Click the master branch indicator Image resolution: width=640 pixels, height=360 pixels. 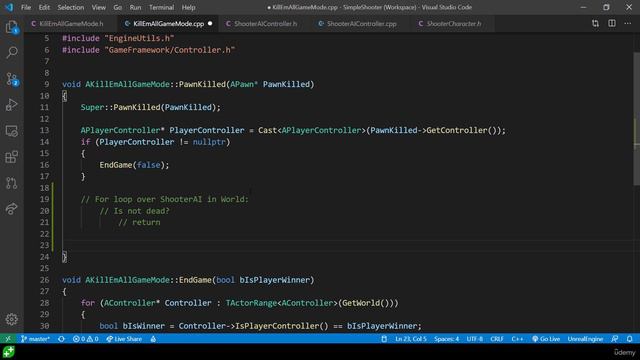pos(35,339)
